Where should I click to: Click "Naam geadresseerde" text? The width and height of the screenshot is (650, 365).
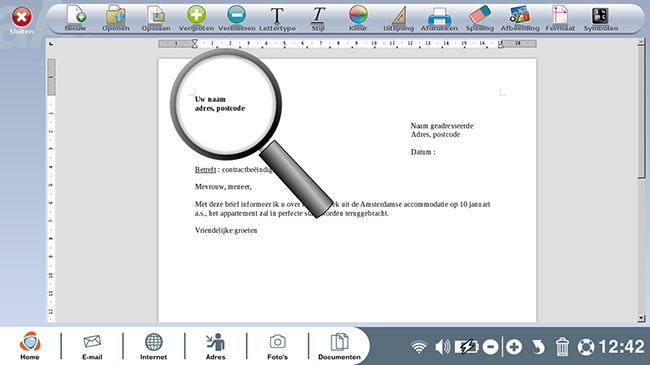coord(442,126)
